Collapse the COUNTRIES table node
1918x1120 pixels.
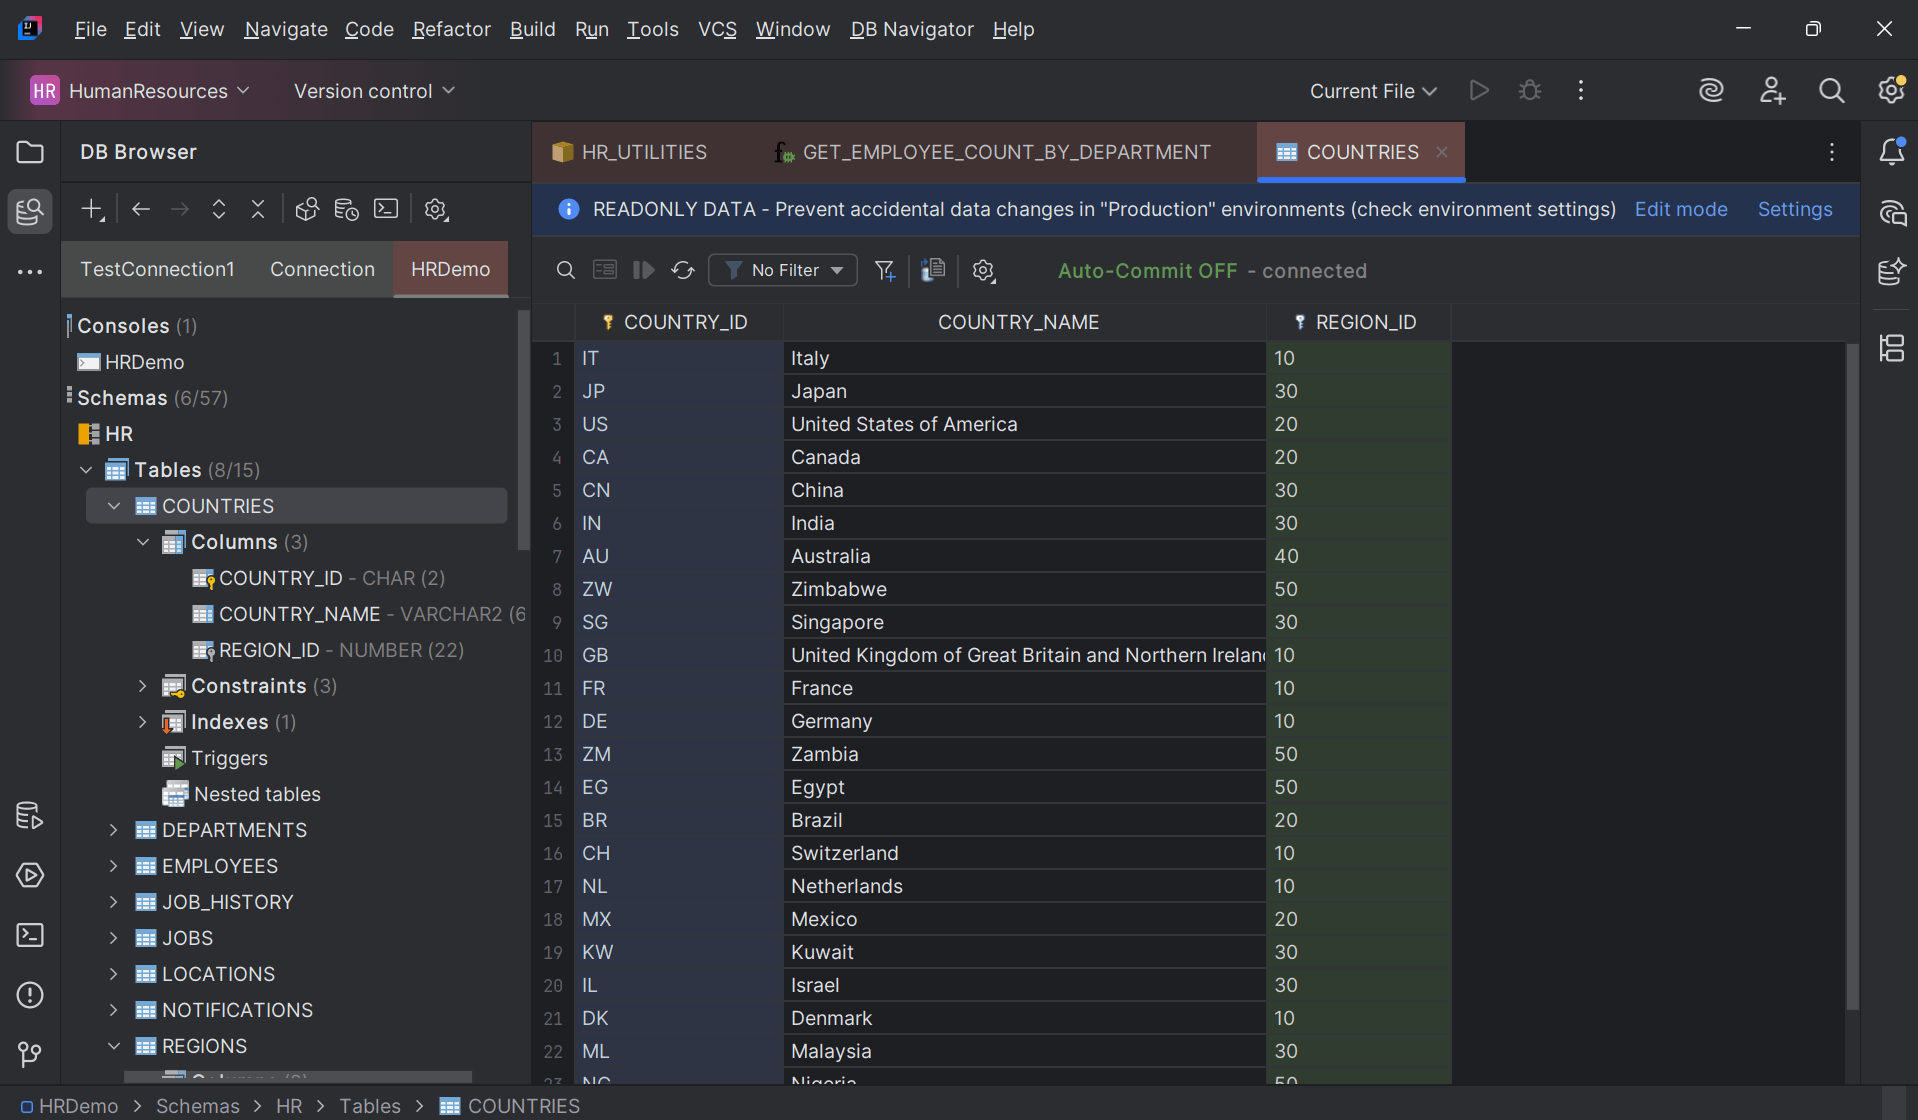point(113,506)
